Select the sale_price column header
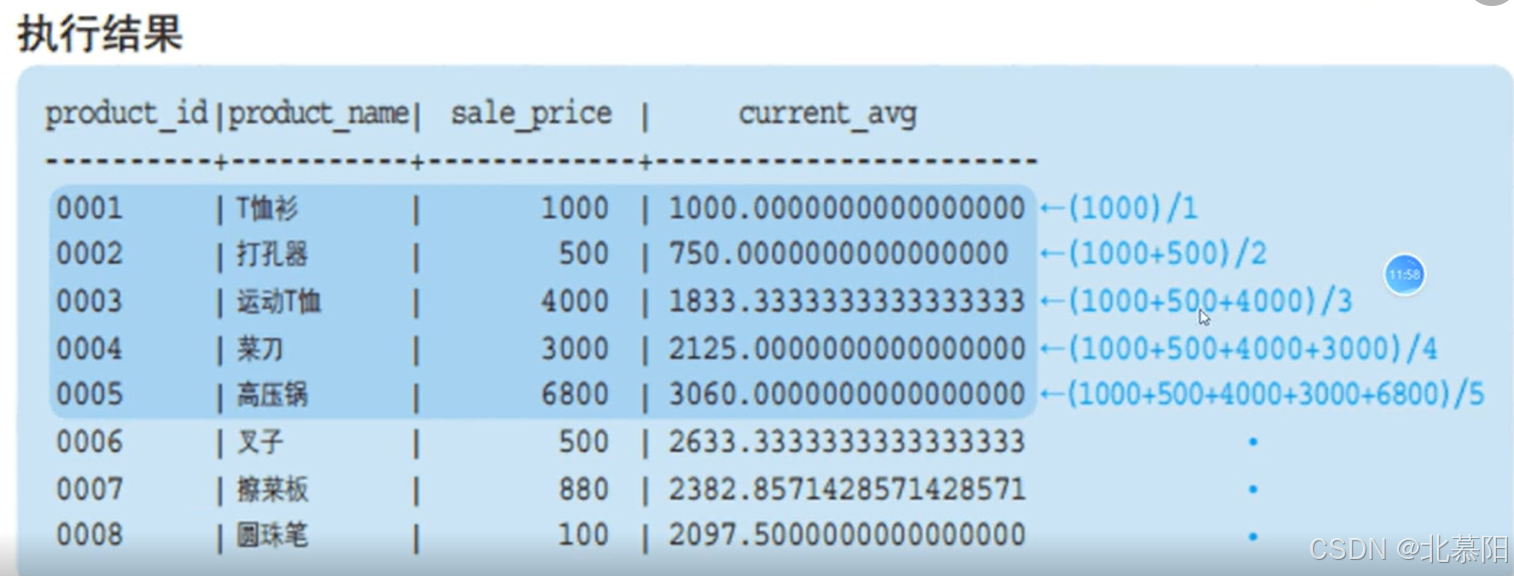Screen dimensions: 1514x576 (x=531, y=114)
